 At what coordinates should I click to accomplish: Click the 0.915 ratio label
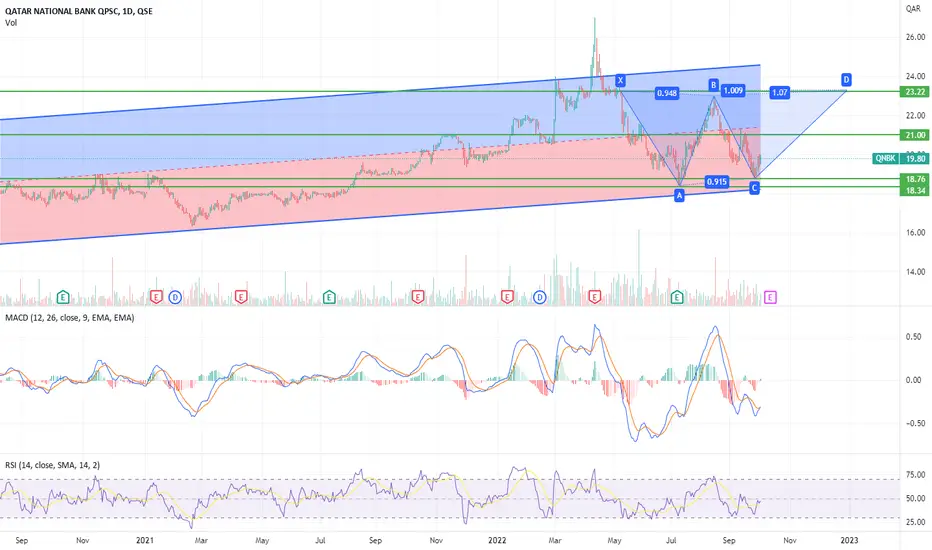point(717,181)
